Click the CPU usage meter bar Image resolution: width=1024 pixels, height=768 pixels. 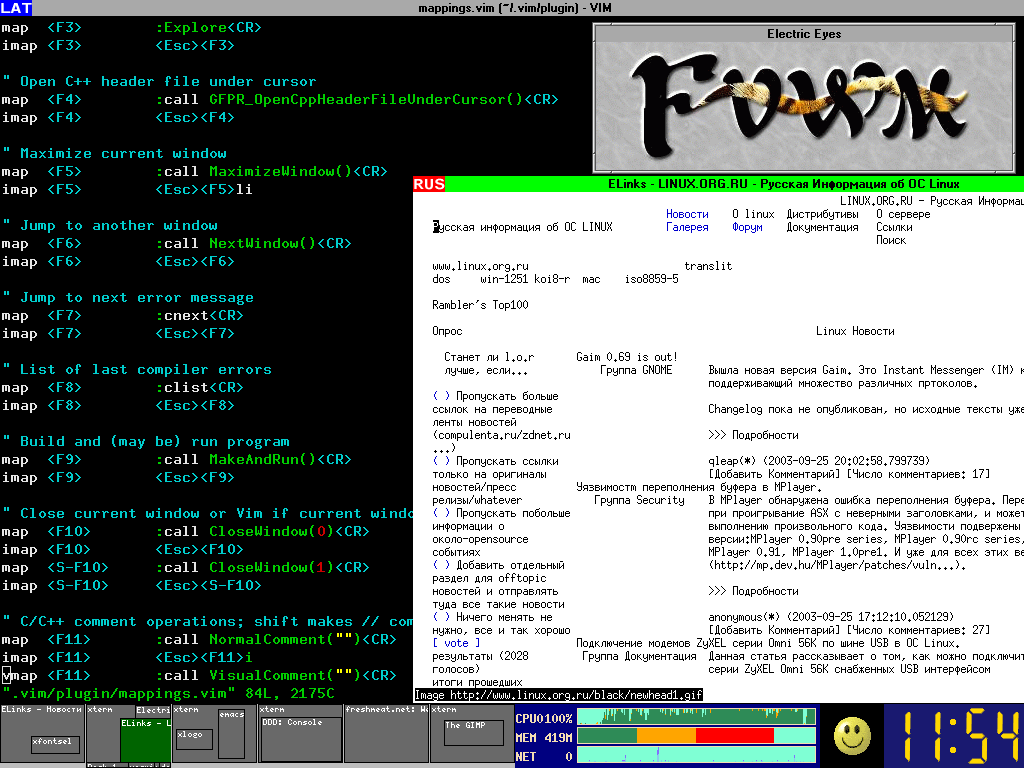point(696,717)
